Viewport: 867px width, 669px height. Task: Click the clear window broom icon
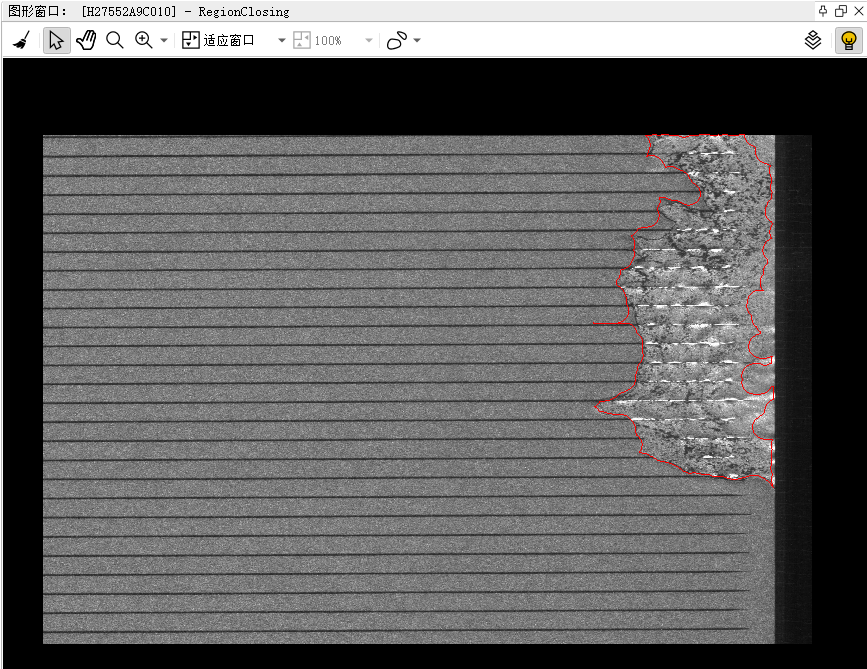(21, 41)
